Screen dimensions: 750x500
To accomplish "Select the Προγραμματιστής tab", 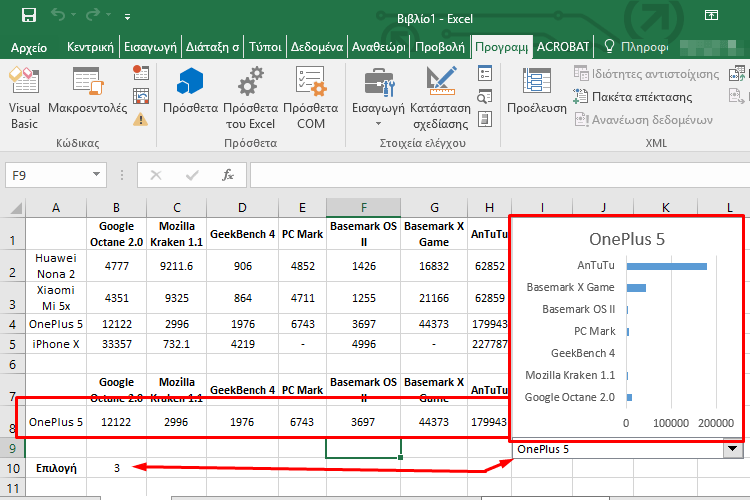I will tap(502, 47).
